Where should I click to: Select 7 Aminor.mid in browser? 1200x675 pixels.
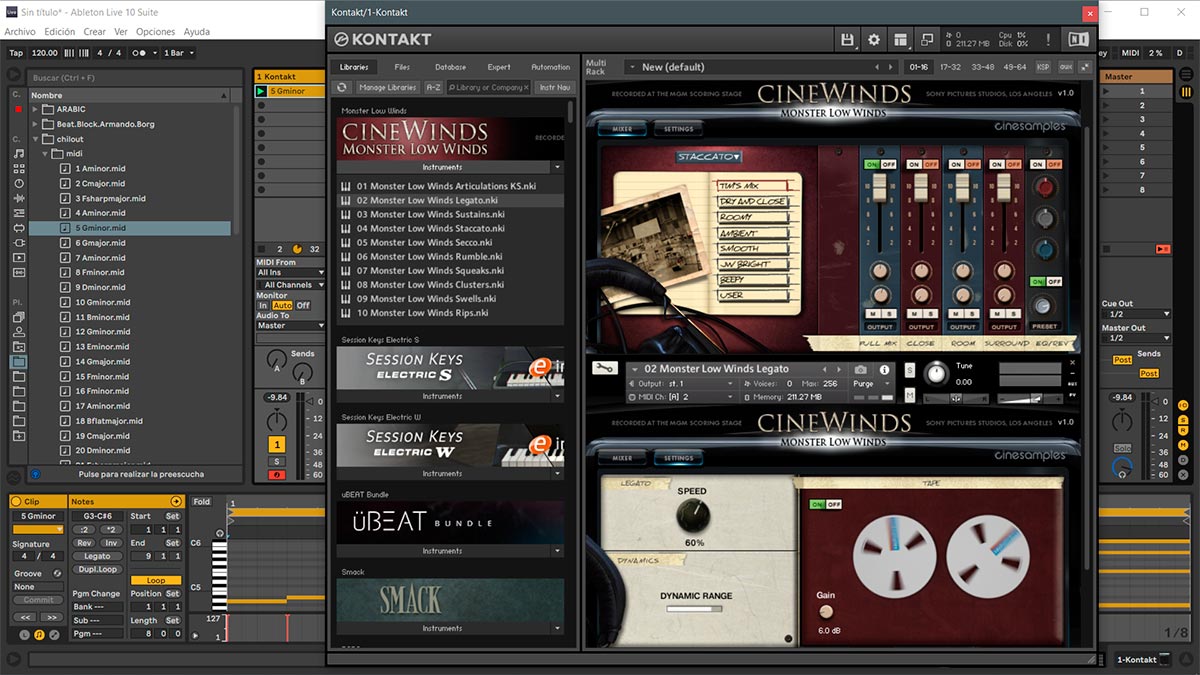[101, 258]
